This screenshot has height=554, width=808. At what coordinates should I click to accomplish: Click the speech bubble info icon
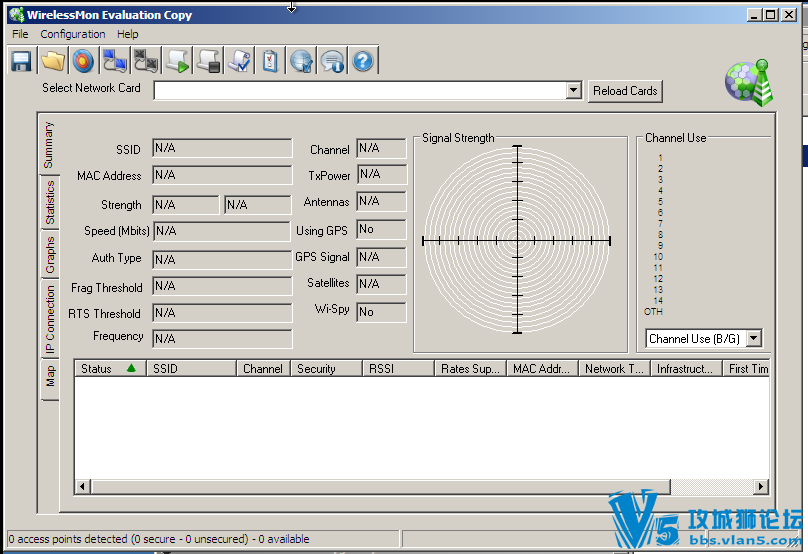tap(332, 61)
